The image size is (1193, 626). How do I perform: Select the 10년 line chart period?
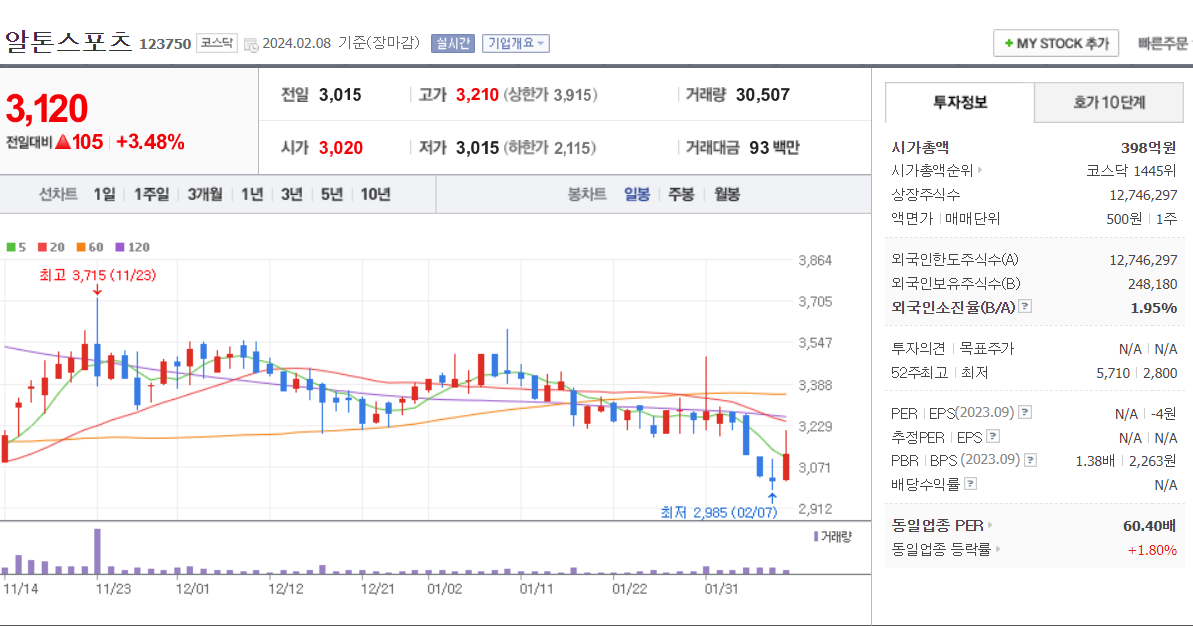coord(375,195)
